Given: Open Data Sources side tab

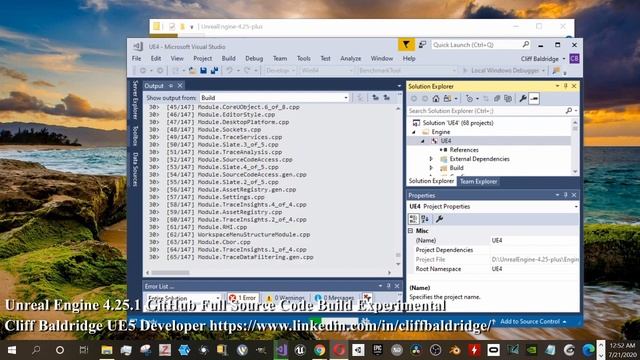Looking at the screenshot, I should (135, 169).
